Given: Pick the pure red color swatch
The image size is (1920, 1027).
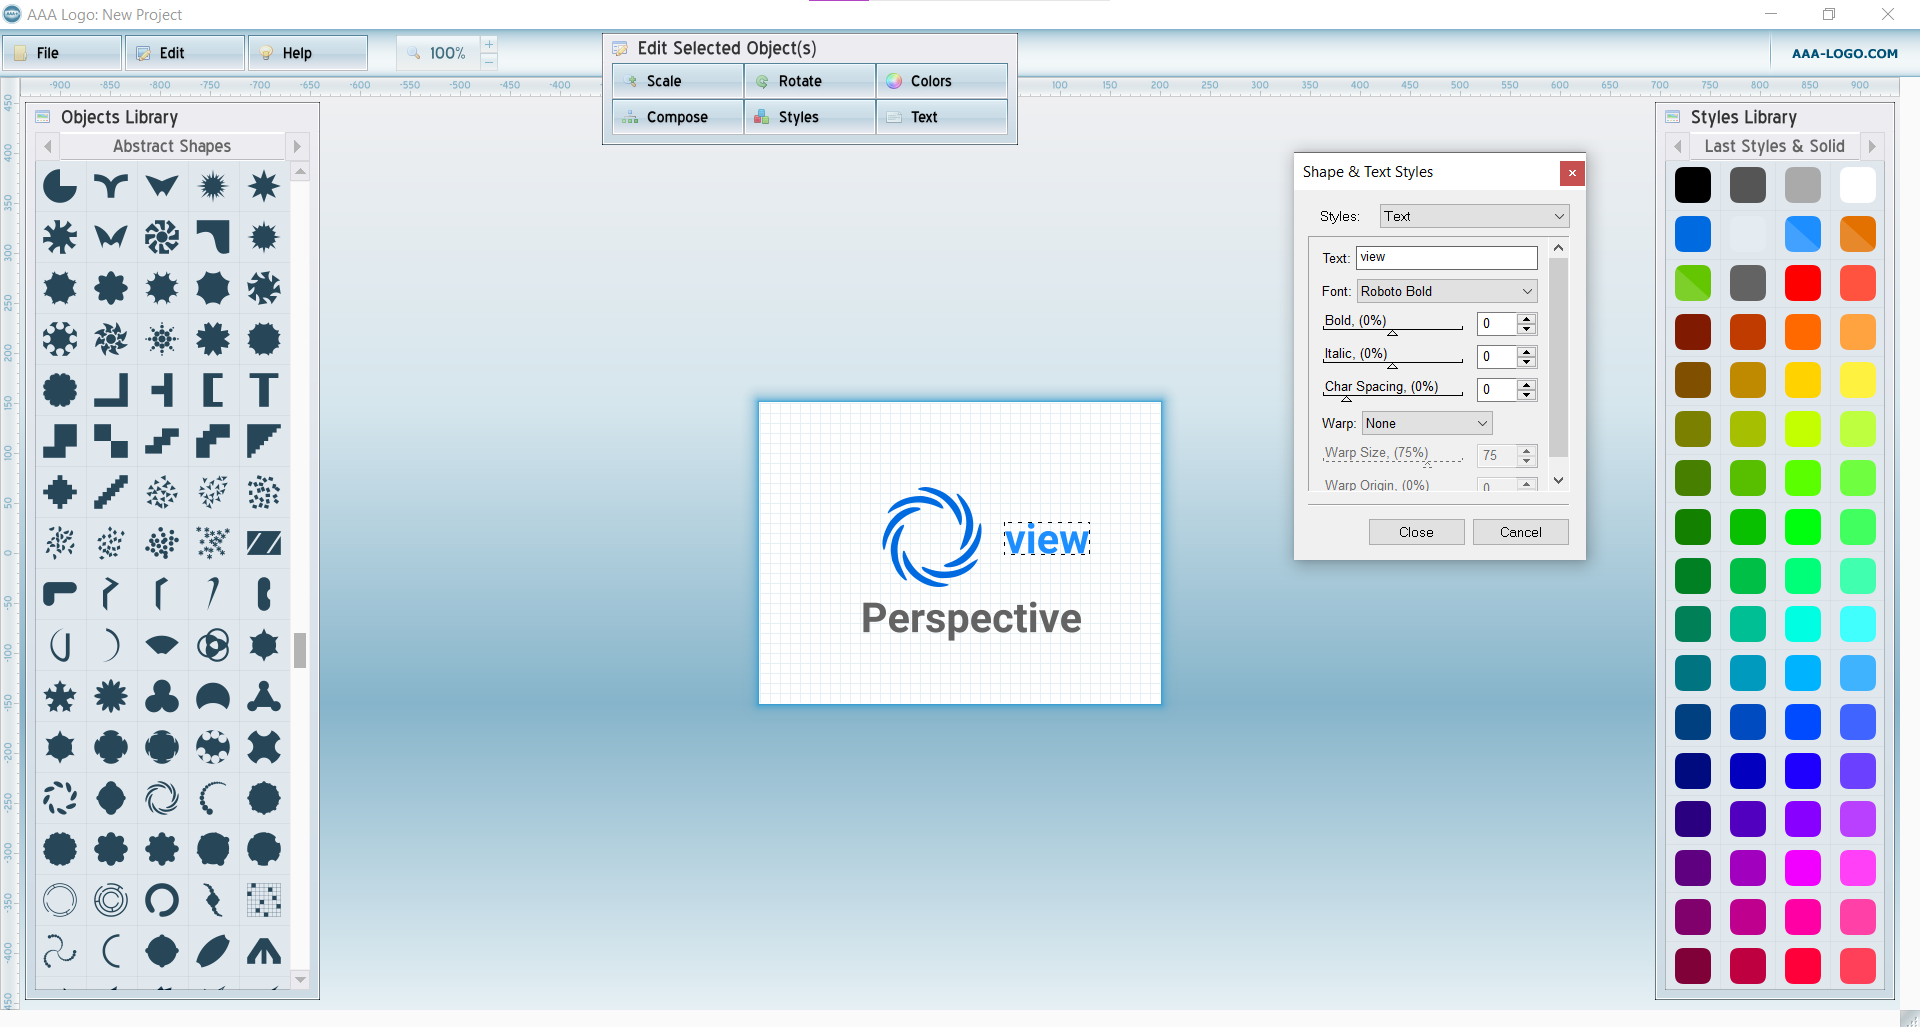Looking at the screenshot, I should (x=1802, y=283).
